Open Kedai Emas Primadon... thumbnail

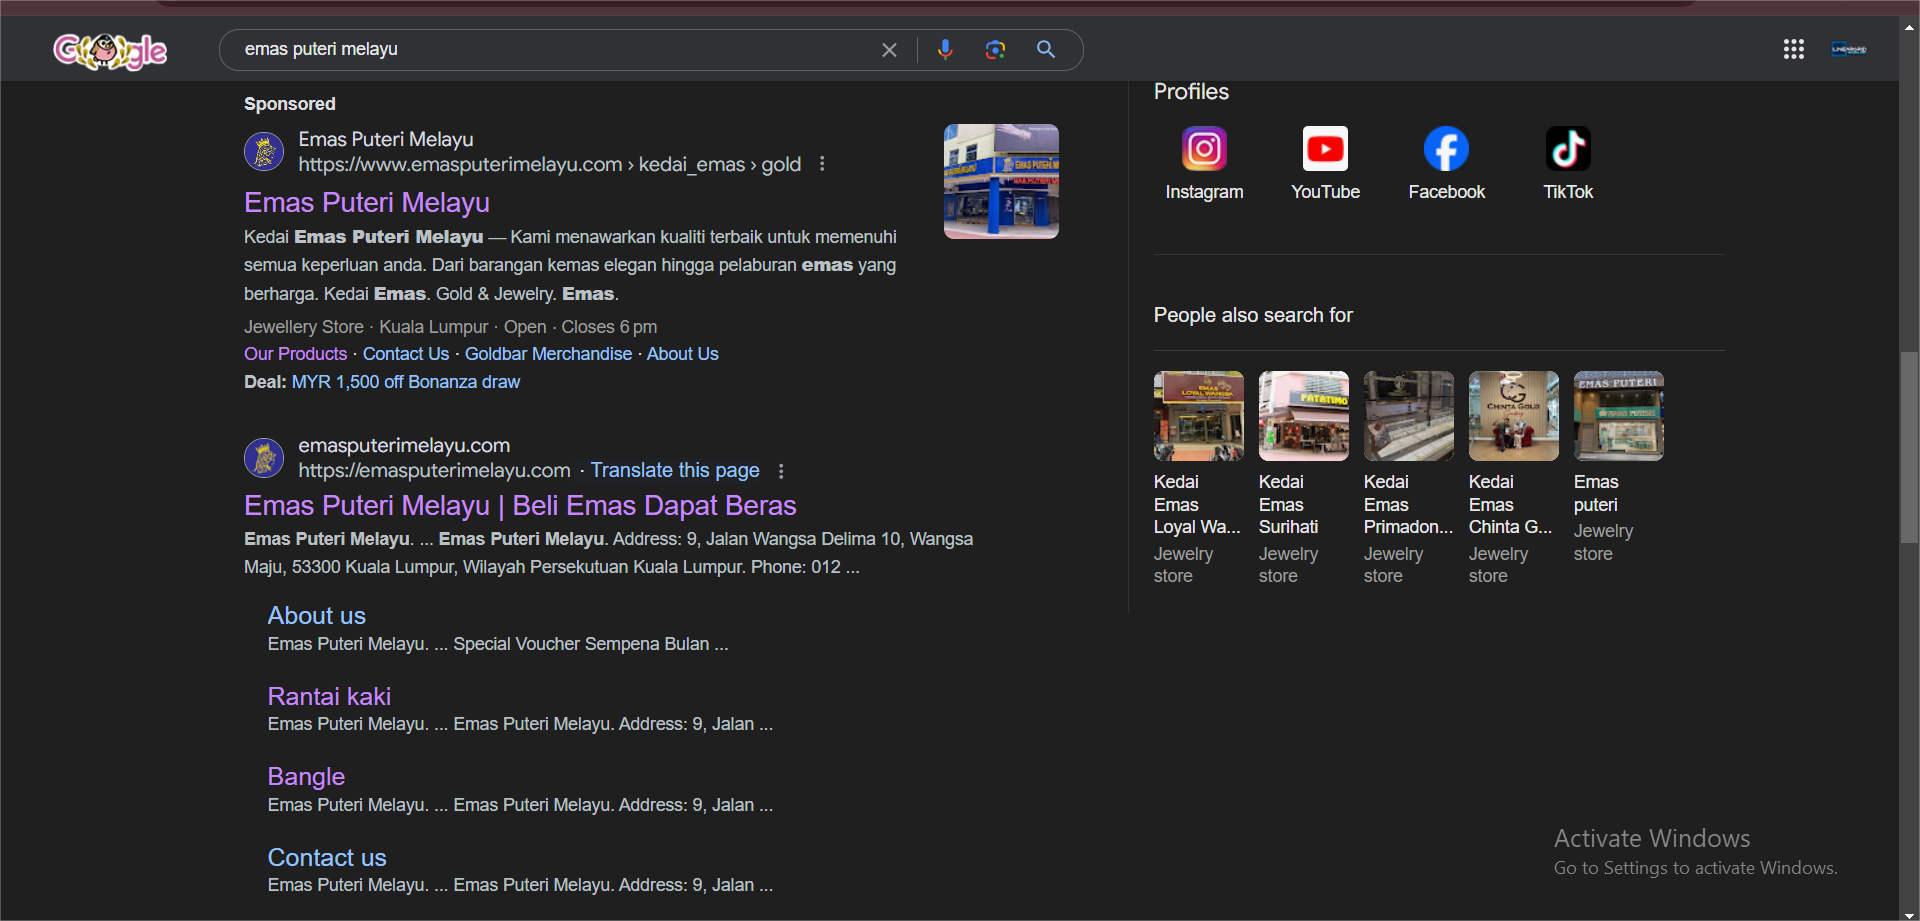click(x=1409, y=416)
